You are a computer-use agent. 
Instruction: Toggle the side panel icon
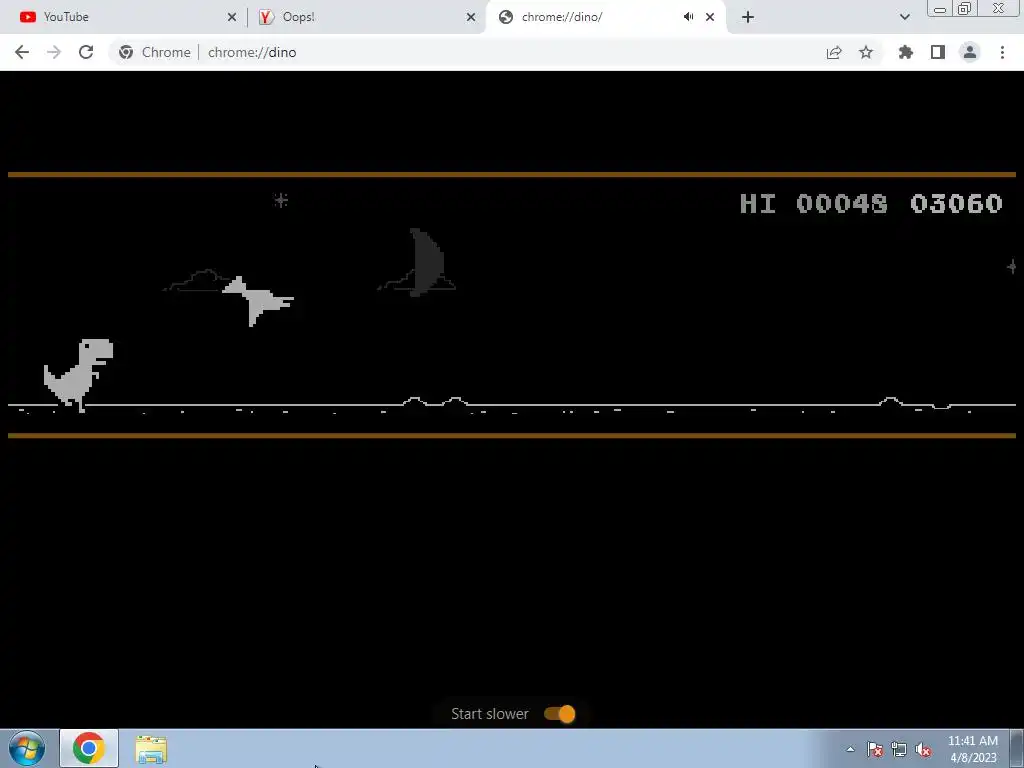click(938, 52)
